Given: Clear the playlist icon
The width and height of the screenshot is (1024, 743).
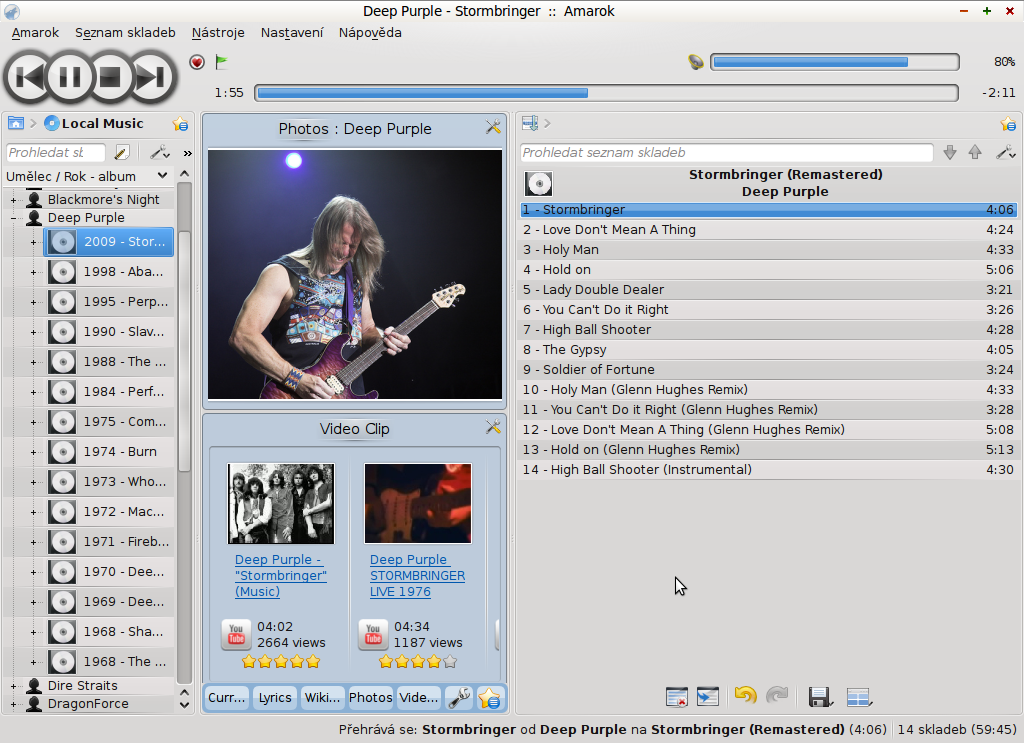Looking at the screenshot, I should (677, 697).
